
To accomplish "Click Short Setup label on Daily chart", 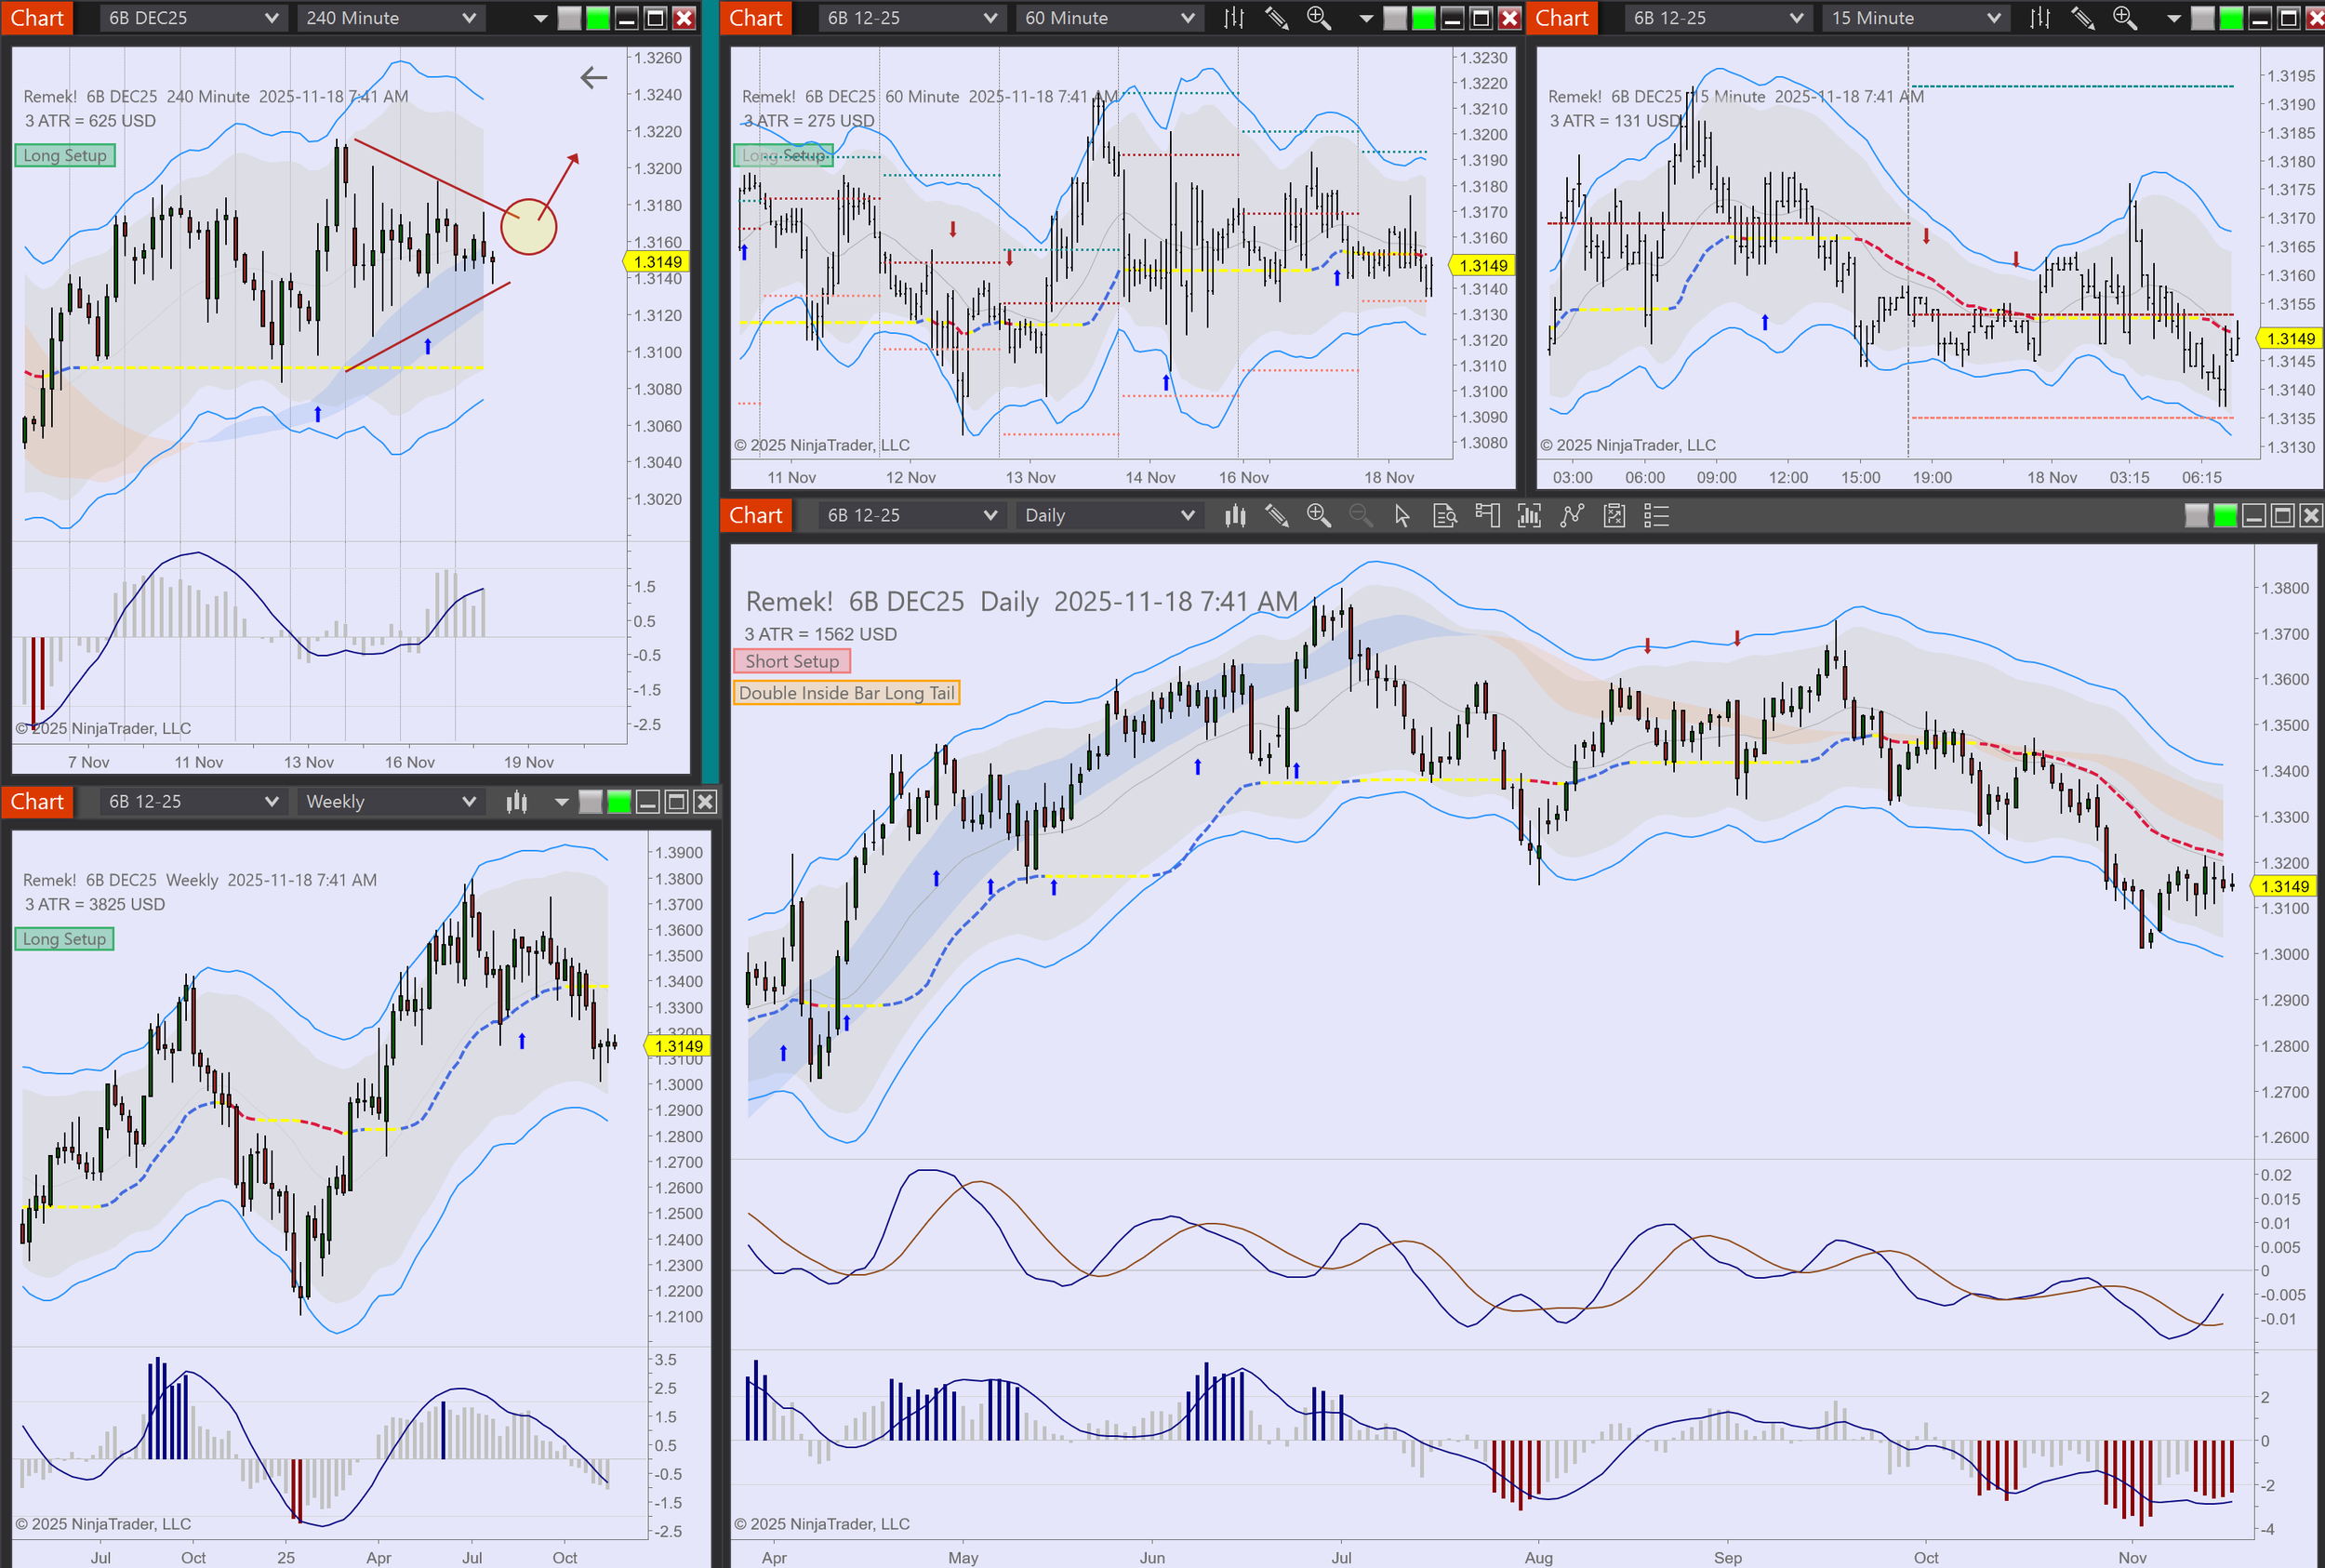I will (x=791, y=661).
